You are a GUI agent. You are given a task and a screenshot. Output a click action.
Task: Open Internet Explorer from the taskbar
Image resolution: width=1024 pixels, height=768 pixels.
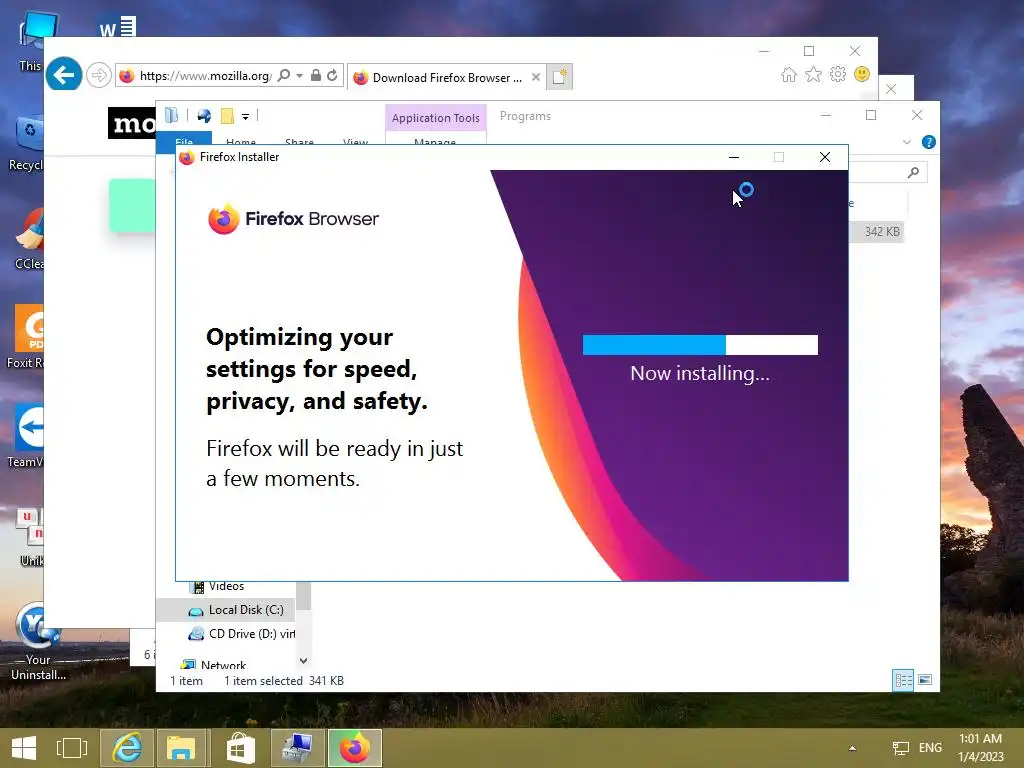click(127, 748)
